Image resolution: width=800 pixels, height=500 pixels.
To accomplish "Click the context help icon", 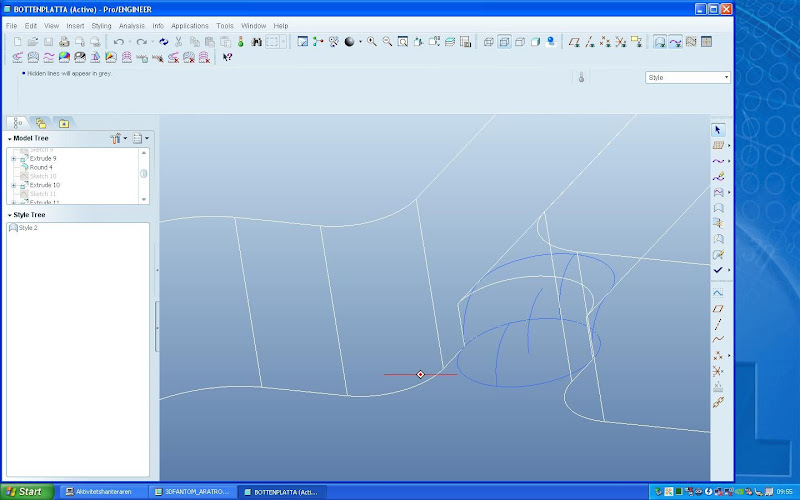I will coord(227,57).
